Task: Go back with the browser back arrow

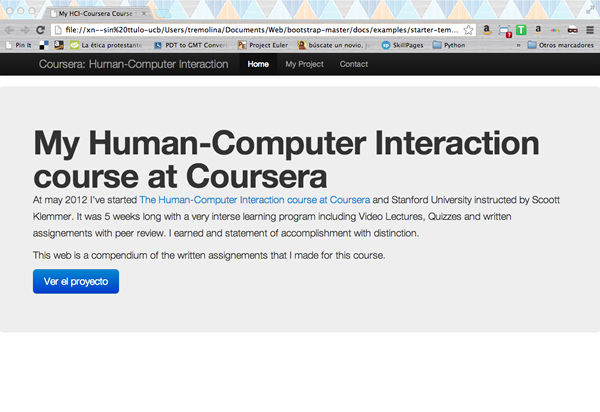Action: coord(10,30)
